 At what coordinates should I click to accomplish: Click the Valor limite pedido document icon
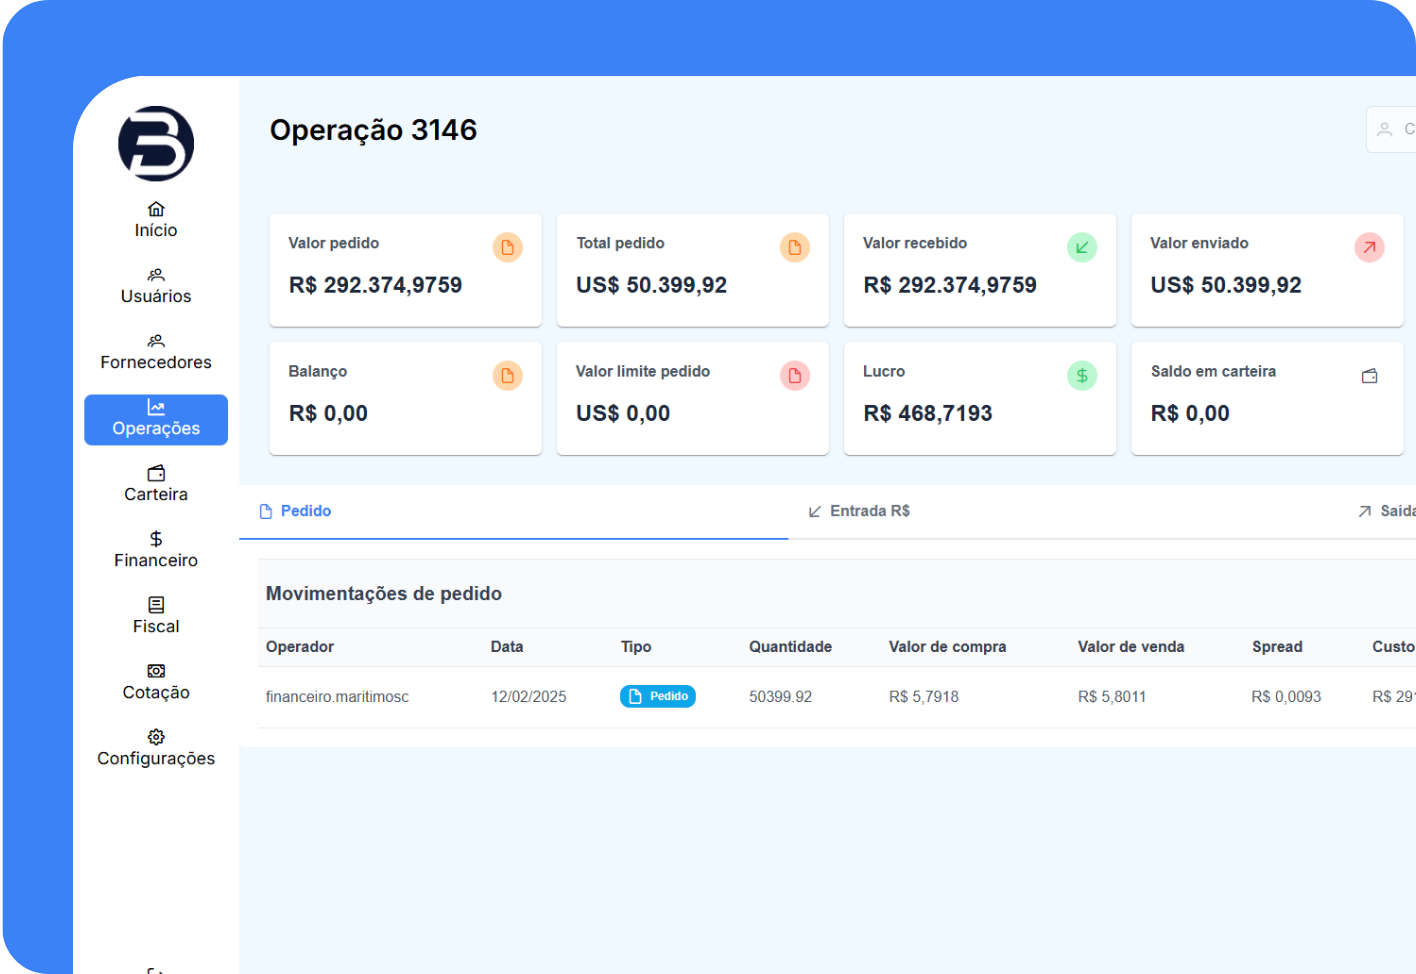795,376
